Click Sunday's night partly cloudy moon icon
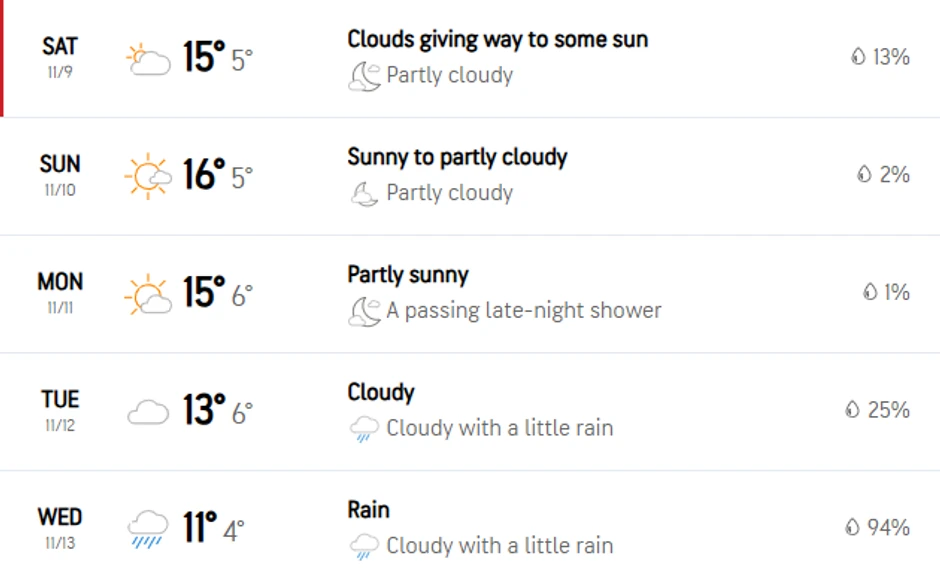 [364, 194]
